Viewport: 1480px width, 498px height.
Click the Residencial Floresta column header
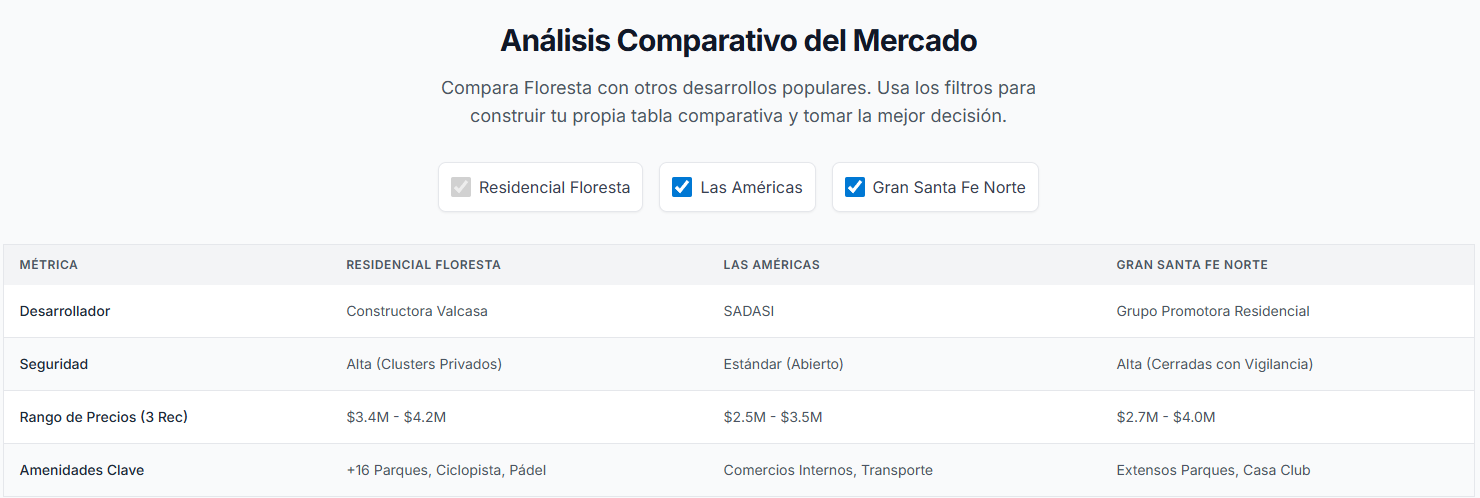coord(423,265)
